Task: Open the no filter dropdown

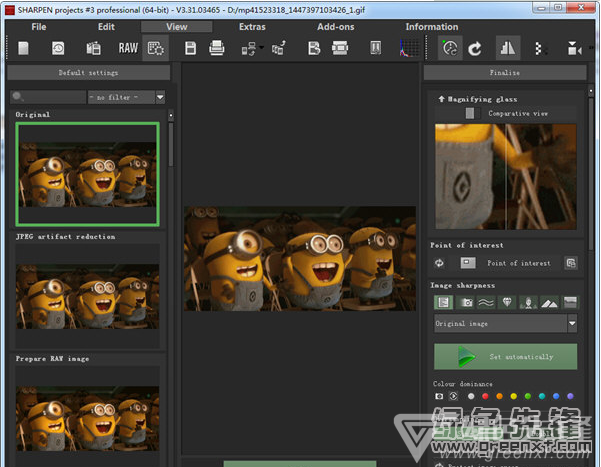Action: [x=126, y=97]
